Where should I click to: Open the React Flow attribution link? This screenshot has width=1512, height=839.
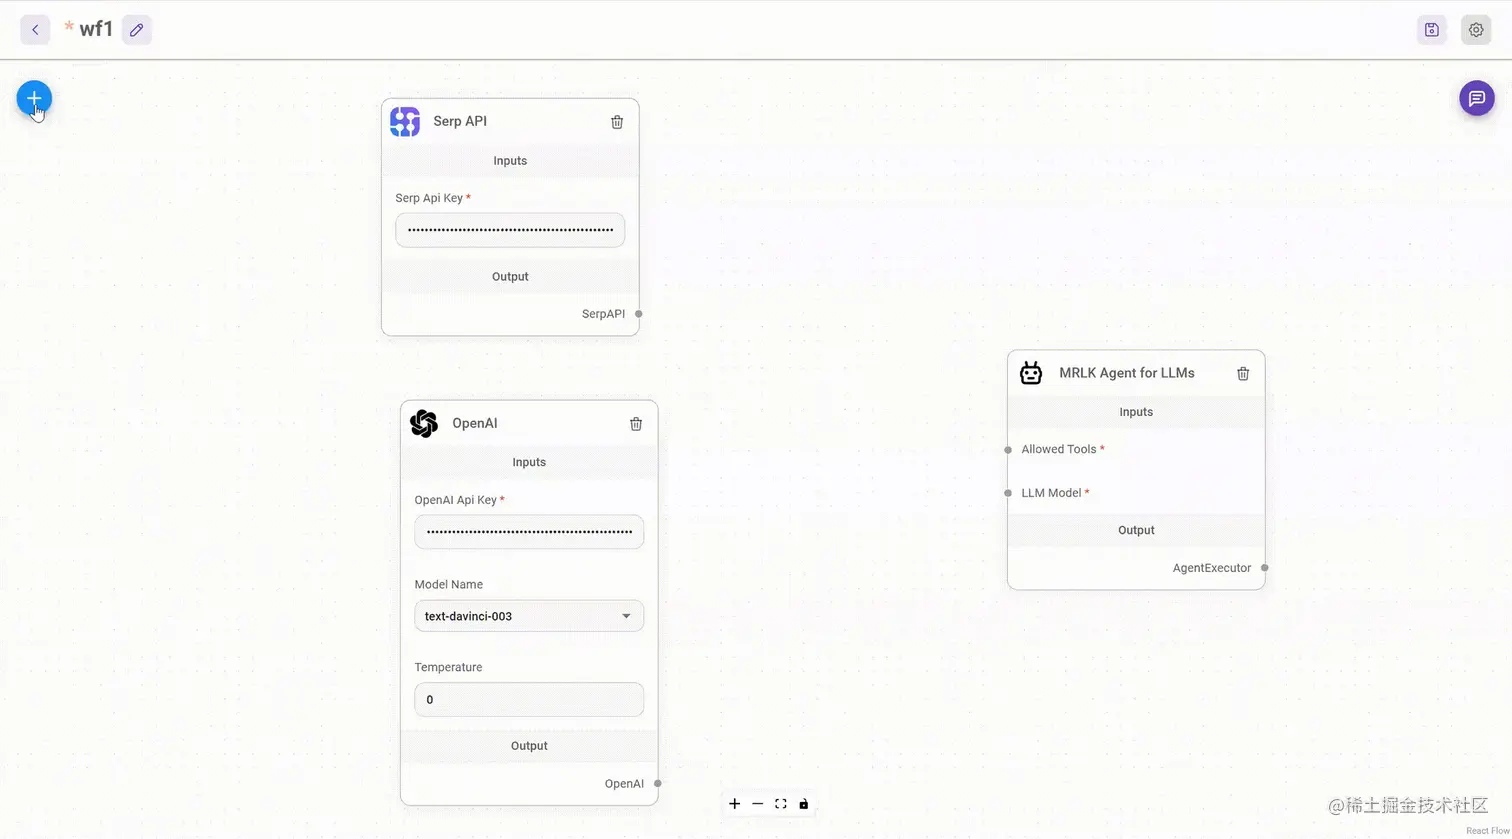(1487, 831)
